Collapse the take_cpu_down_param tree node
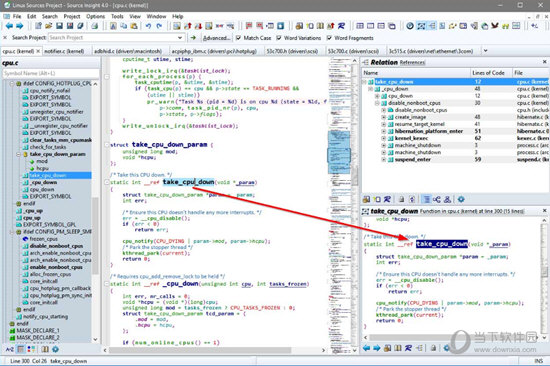 [x=18, y=154]
